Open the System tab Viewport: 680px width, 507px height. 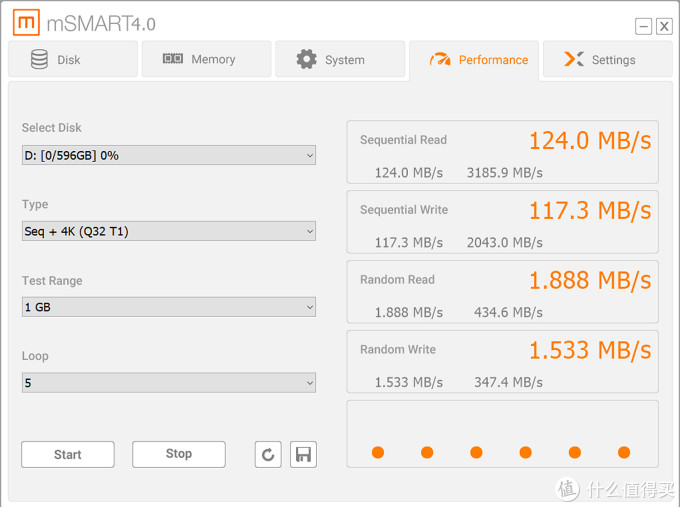pos(340,60)
